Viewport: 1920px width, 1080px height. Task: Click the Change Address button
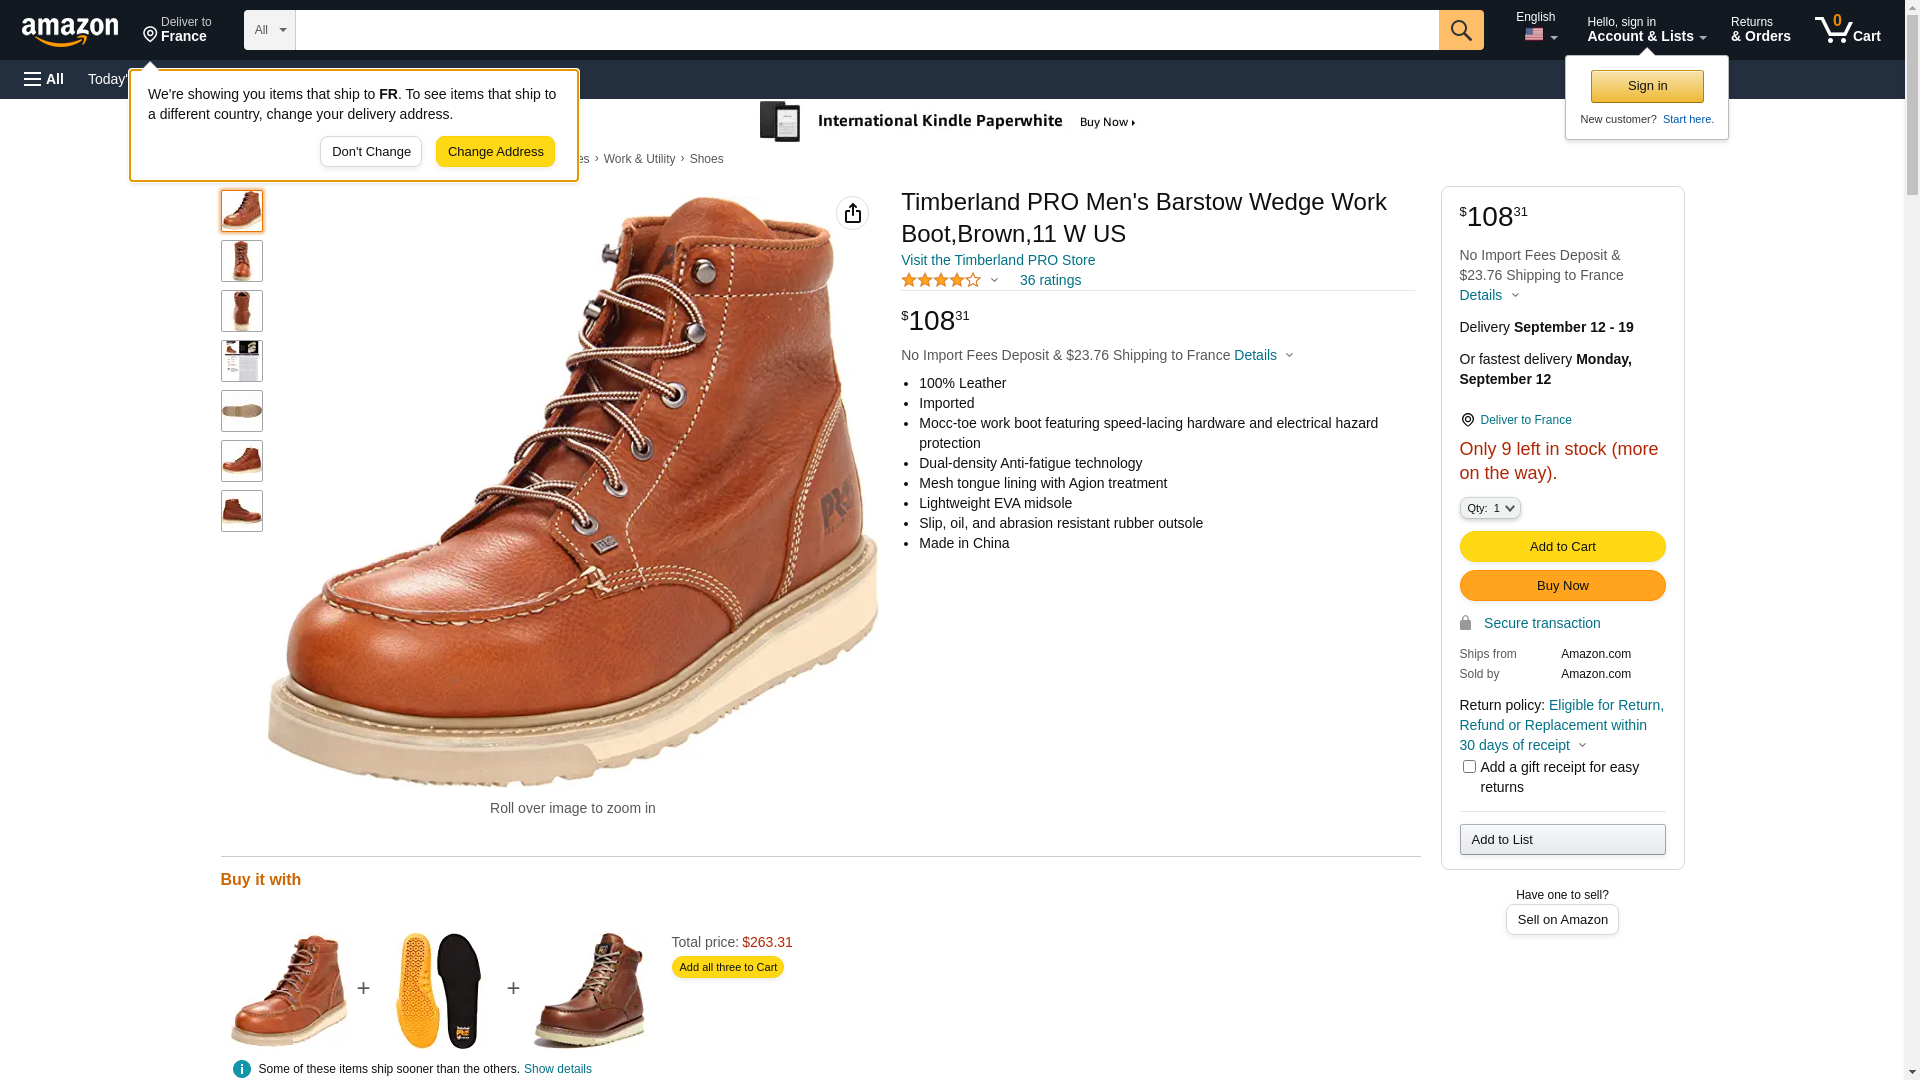tap(495, 152)
